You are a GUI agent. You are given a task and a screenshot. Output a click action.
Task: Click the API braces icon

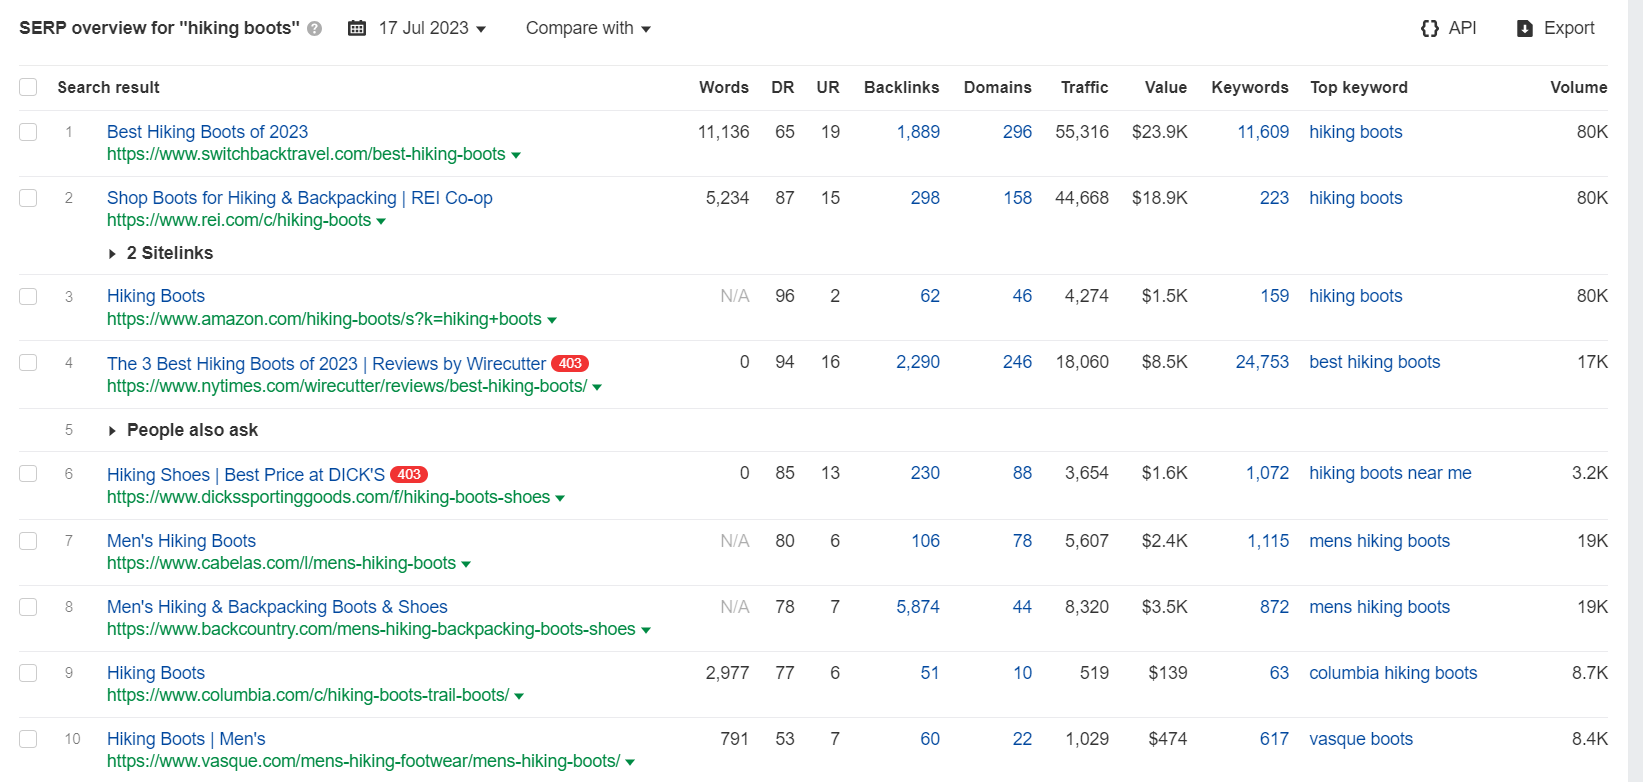coord(1430,28)
